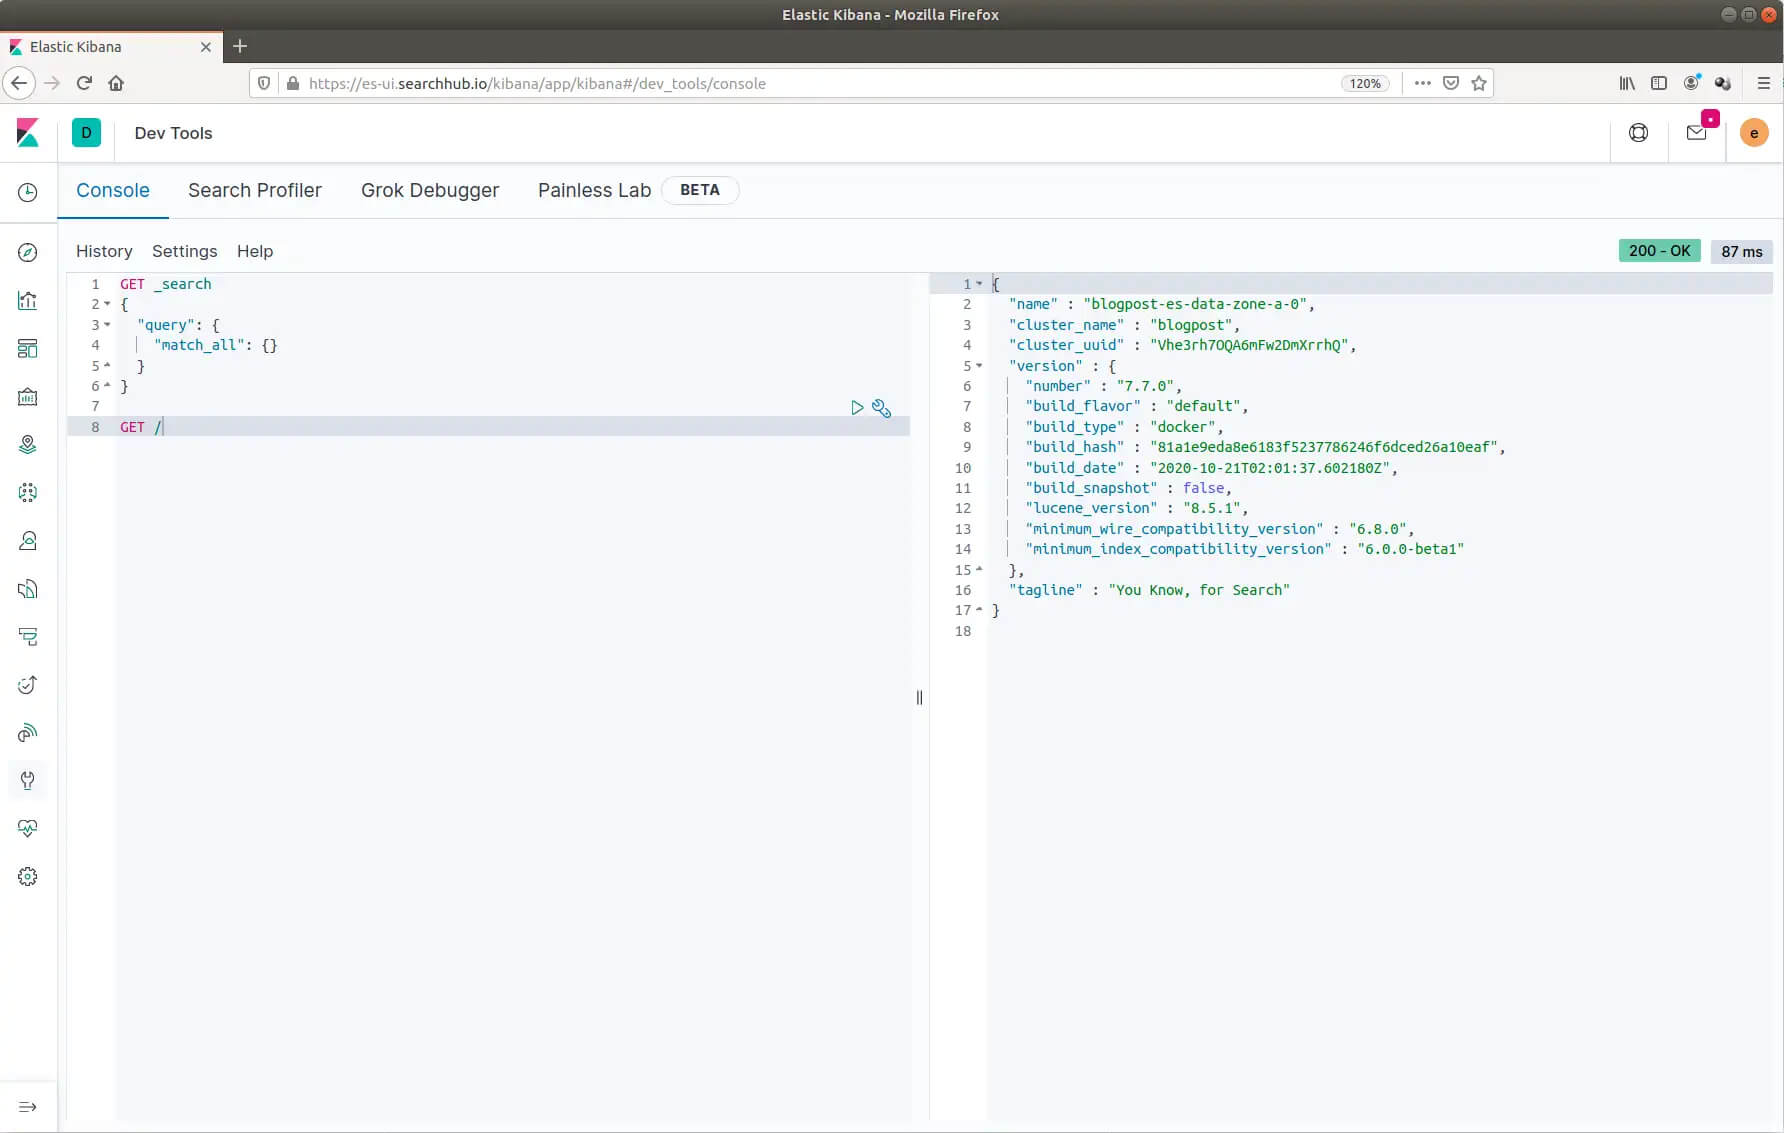Collapse the JSON response at line 1

click(x=978, y=284)
